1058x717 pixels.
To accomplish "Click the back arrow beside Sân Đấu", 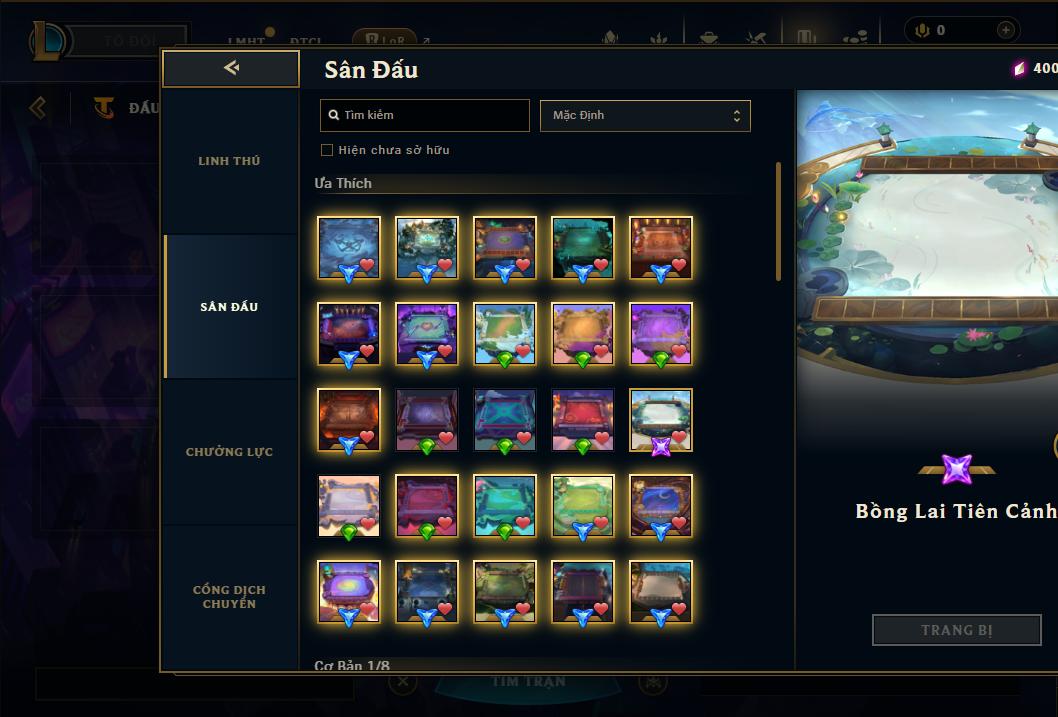I will [231, 67].
